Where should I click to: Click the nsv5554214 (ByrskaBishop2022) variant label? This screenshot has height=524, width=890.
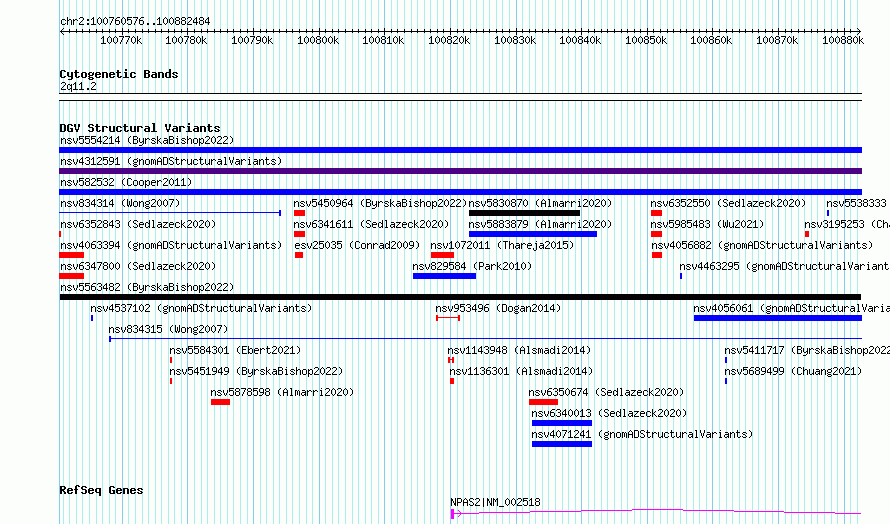(x=147, y=140)
